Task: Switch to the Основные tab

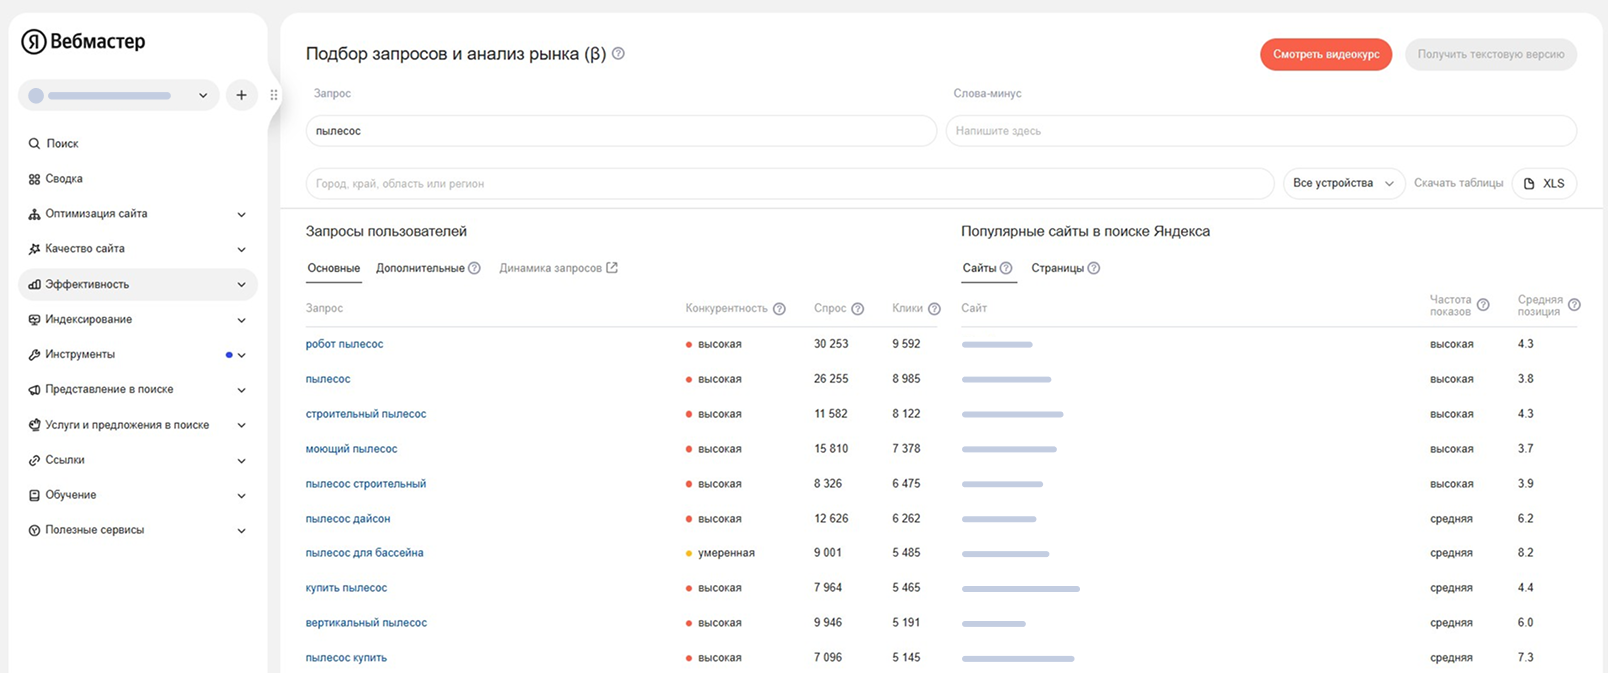Action: click(334, 268)
